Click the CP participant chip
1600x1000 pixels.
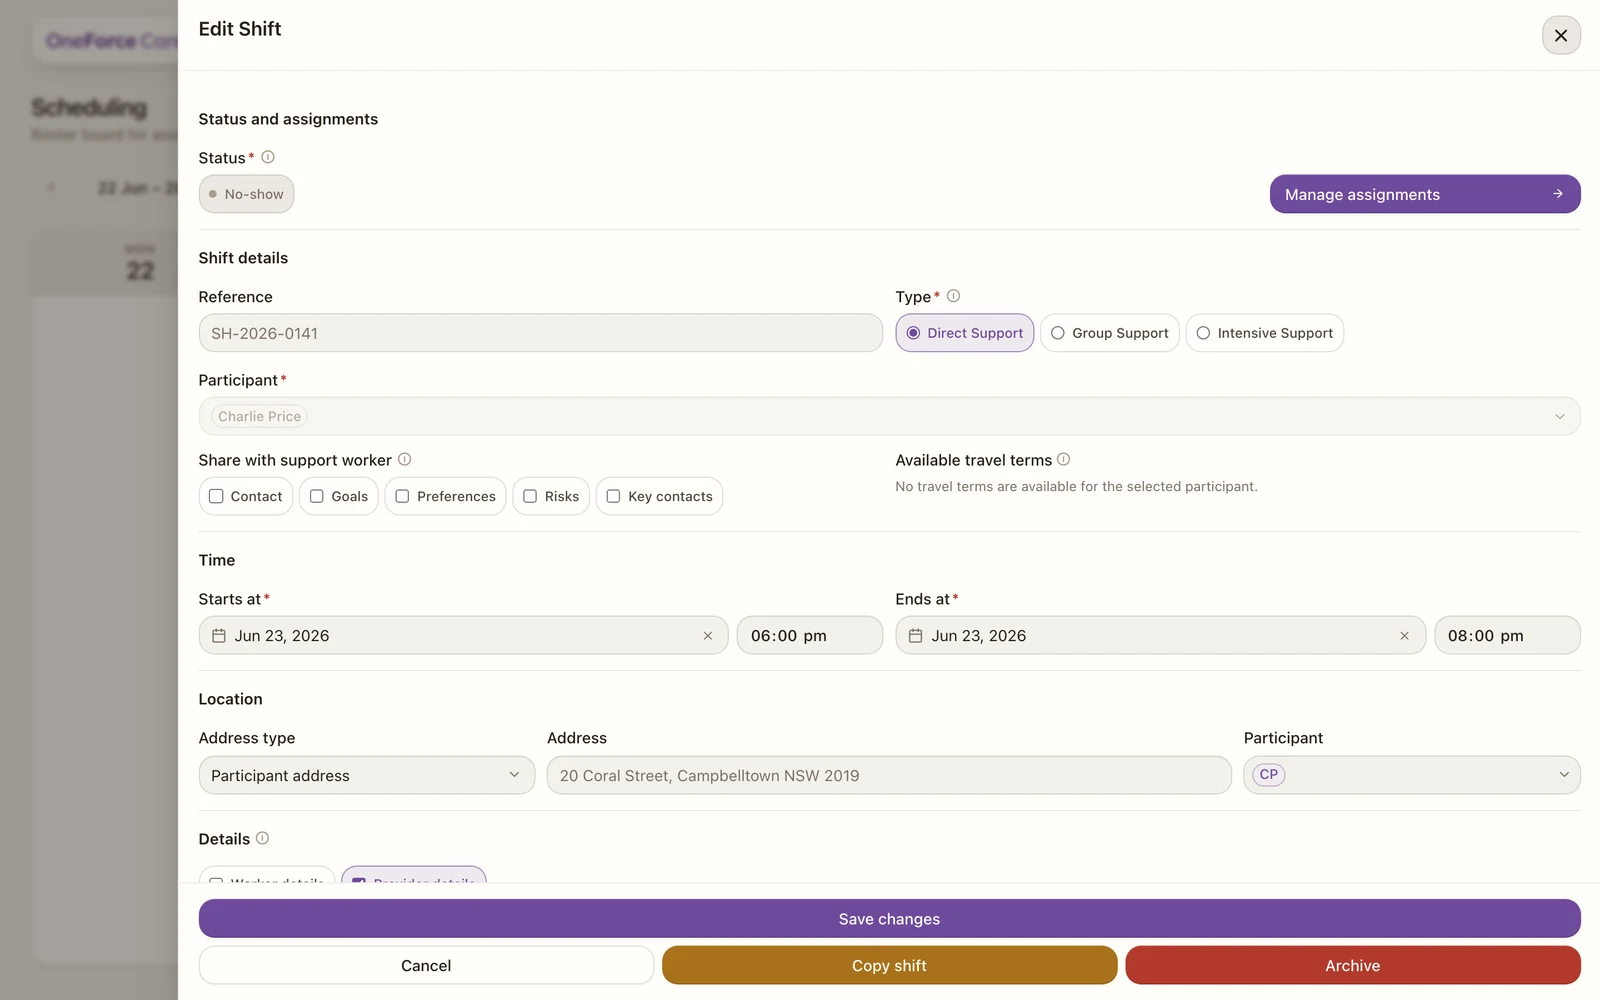click(1268, 775)
